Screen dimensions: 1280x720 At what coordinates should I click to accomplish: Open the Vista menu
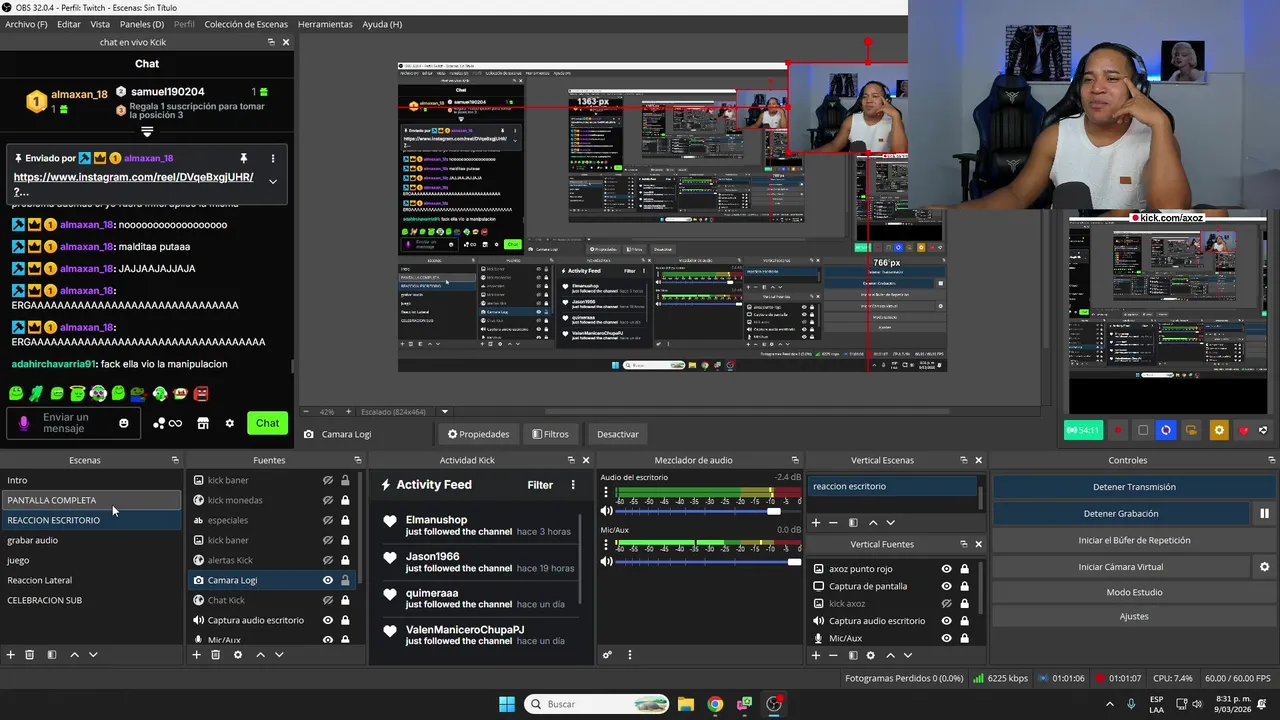[x=100, y=24]
